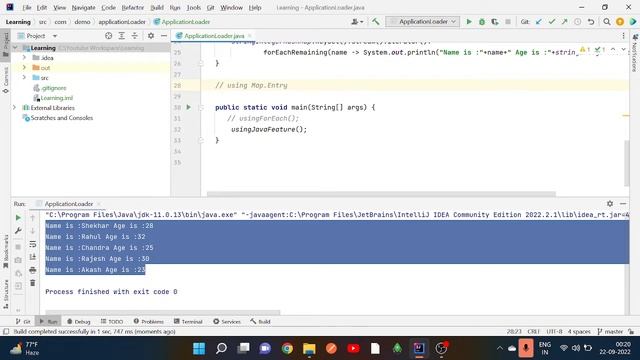This screenshot has width=640, height=360.
Task: Click editor horizontal scrollbar
Action: [381, 194]
